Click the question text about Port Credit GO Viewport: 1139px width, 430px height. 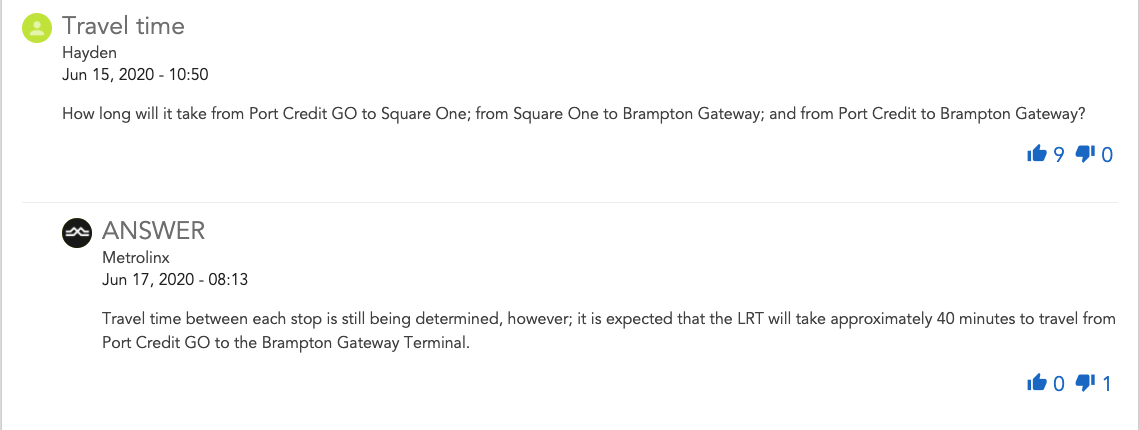point(573,114)
